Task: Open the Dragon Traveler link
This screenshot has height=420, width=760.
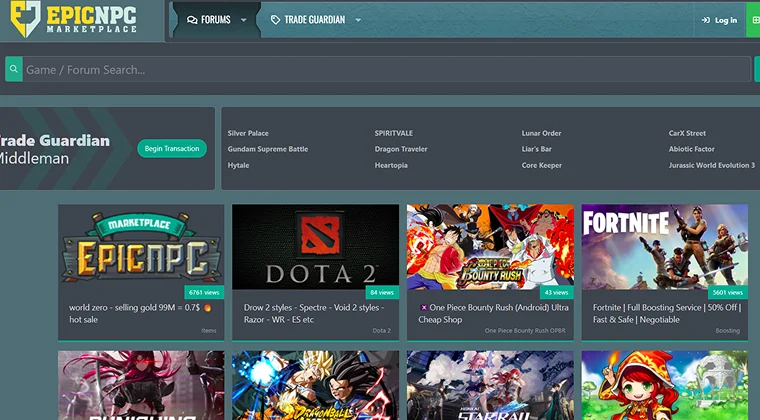Action: coord(401,149)
